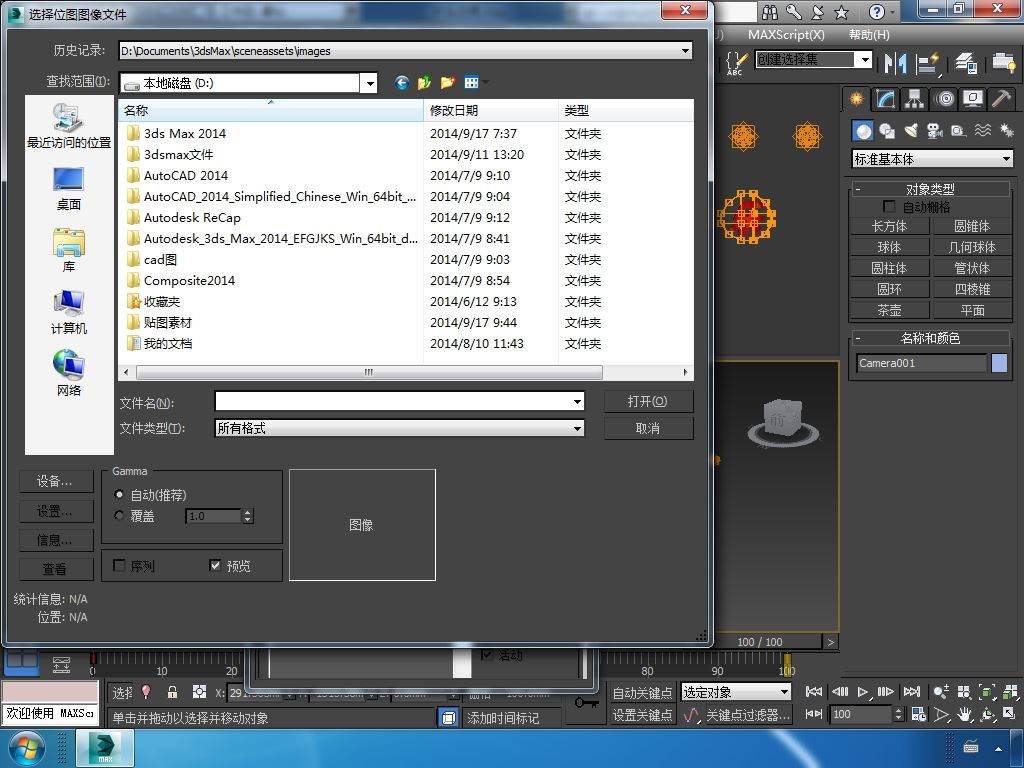Select the Systems category icon
1024x768 pixels.
pos(1006,131)
